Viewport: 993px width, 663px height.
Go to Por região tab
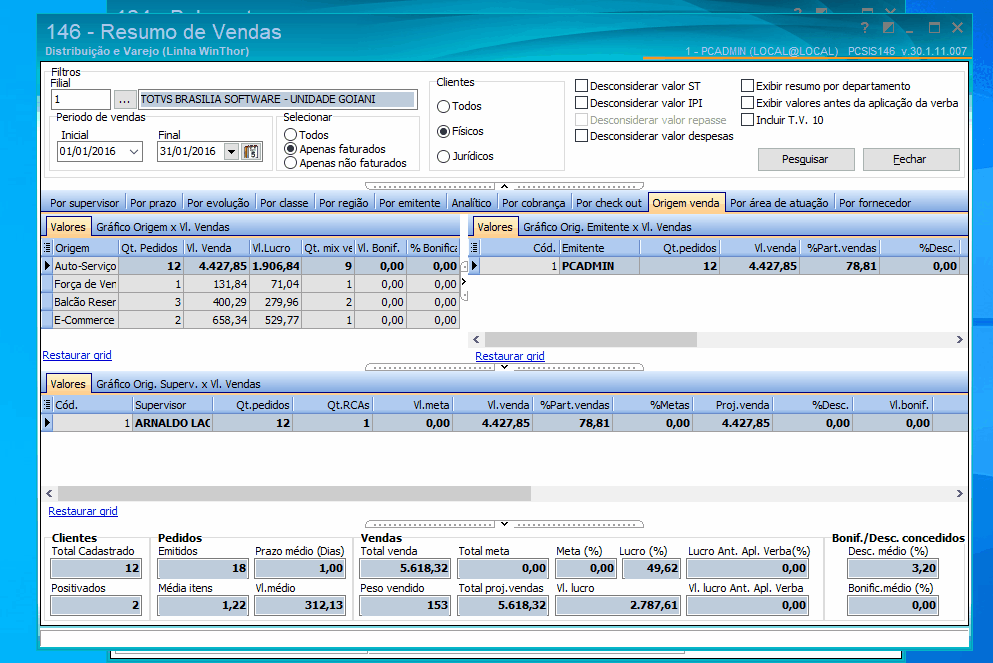[343, 203]
